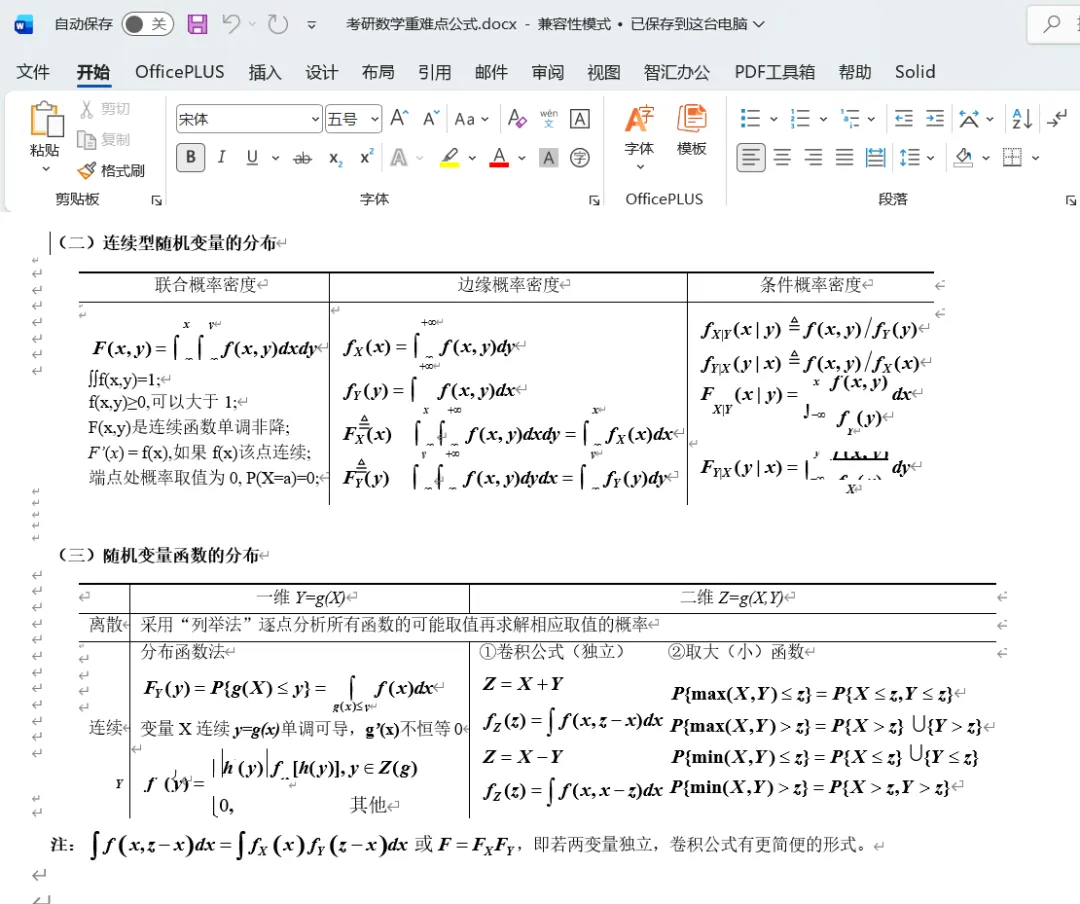Open Asian layout options
The width and height of the screenshot is (1080, 904).
(x=969, y=119)
